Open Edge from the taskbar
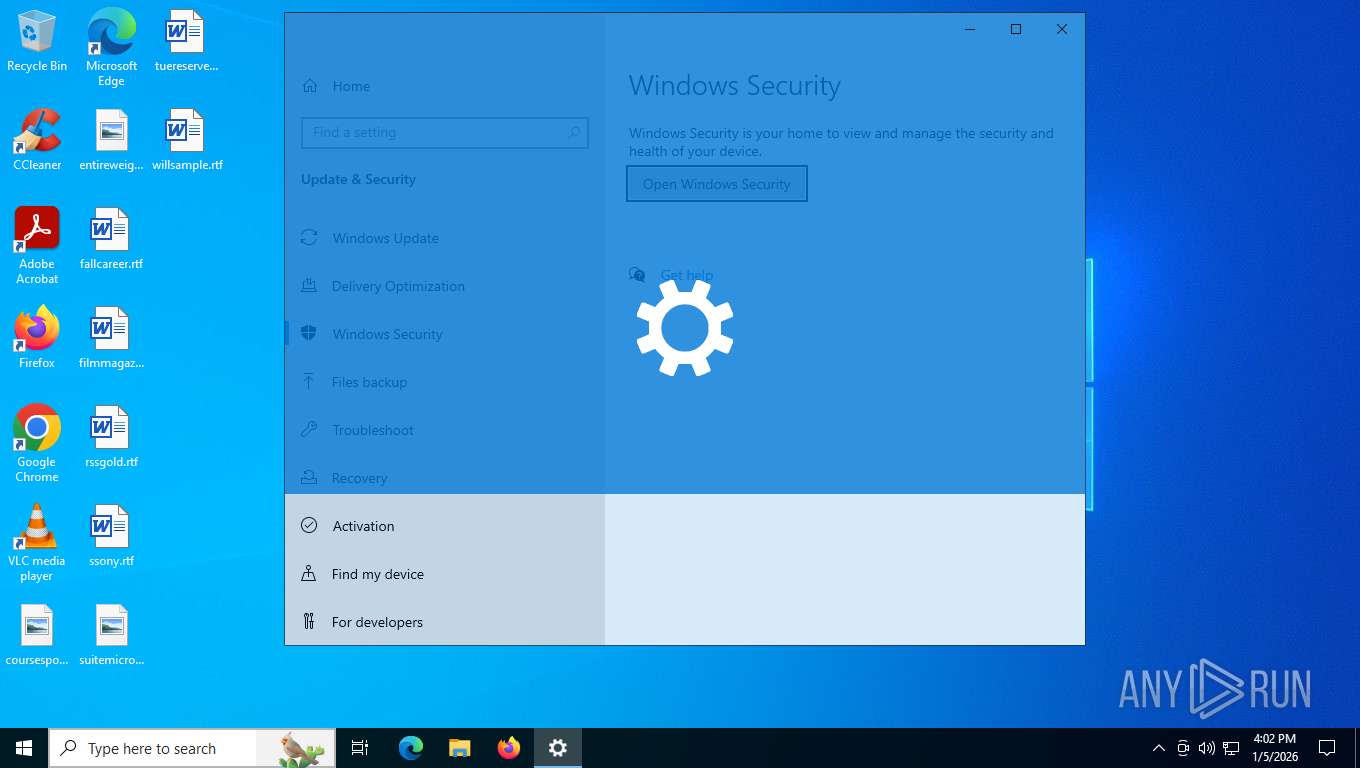1360x768 pixels. (x=411, y=748)
